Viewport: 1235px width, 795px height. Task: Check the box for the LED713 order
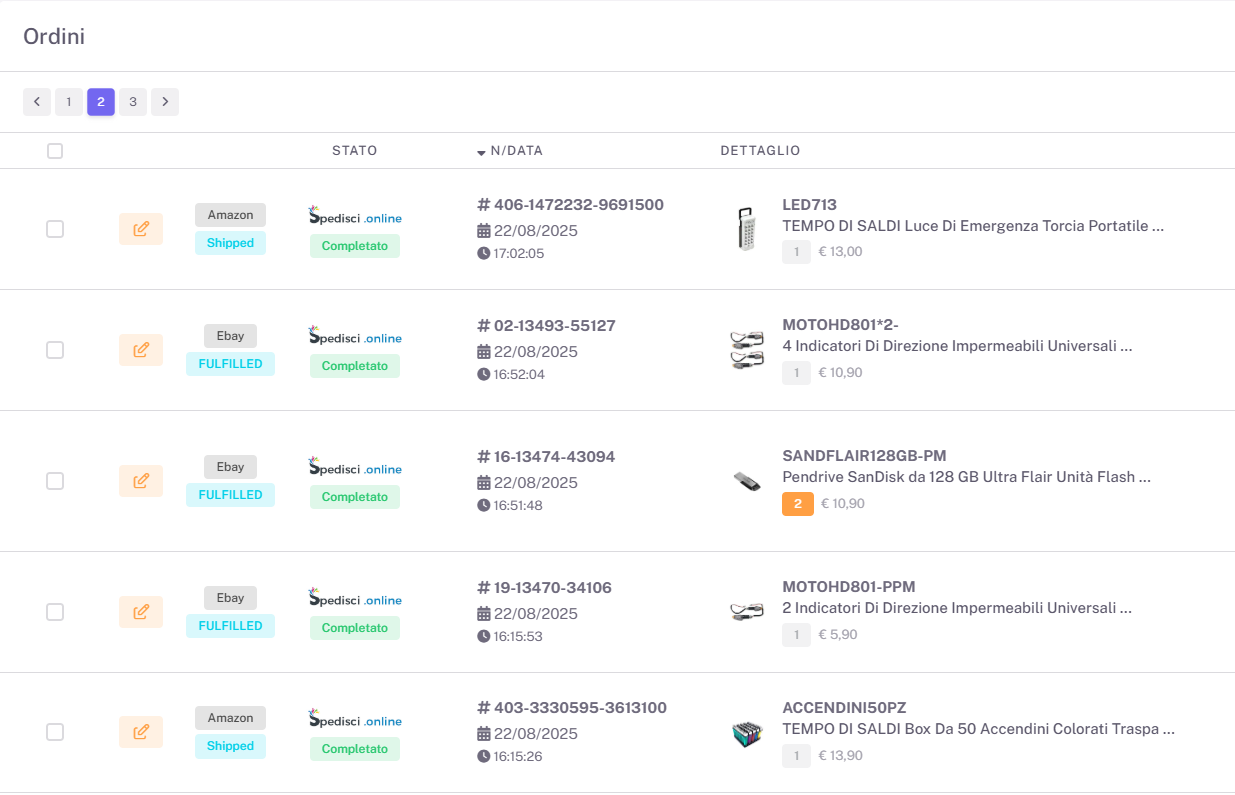[55, 229]
